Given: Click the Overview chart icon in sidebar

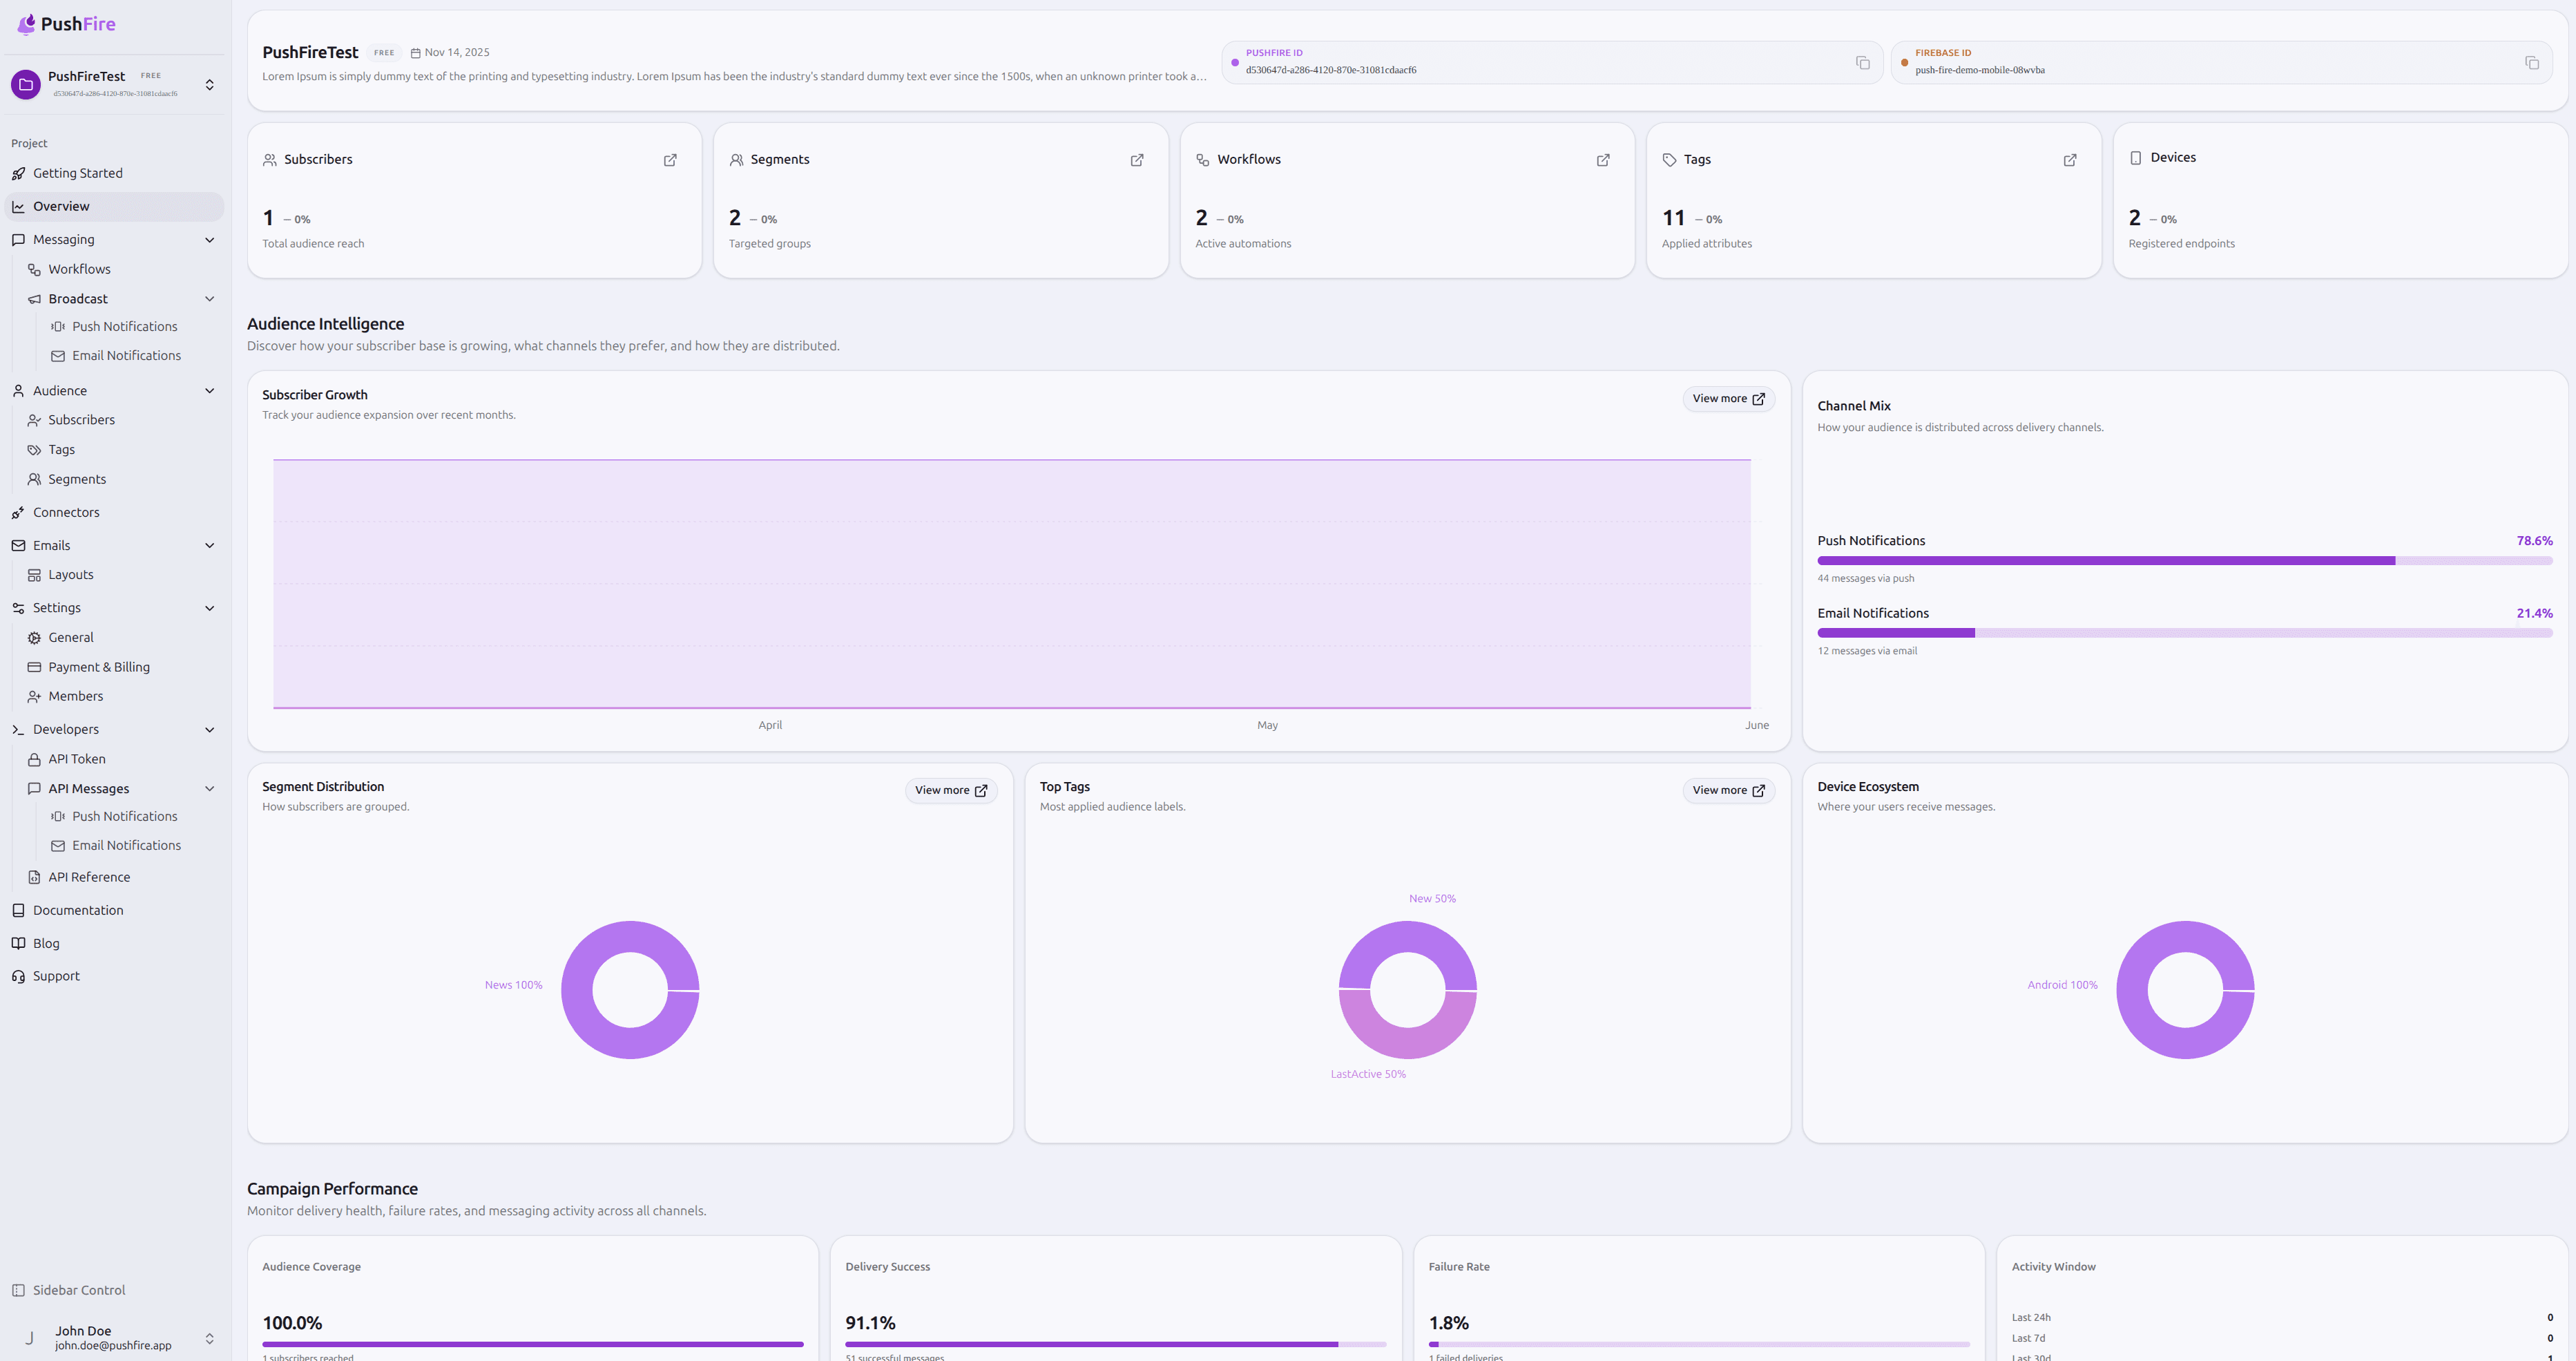Looking at the screenshot, I should [x=18, y=207].
